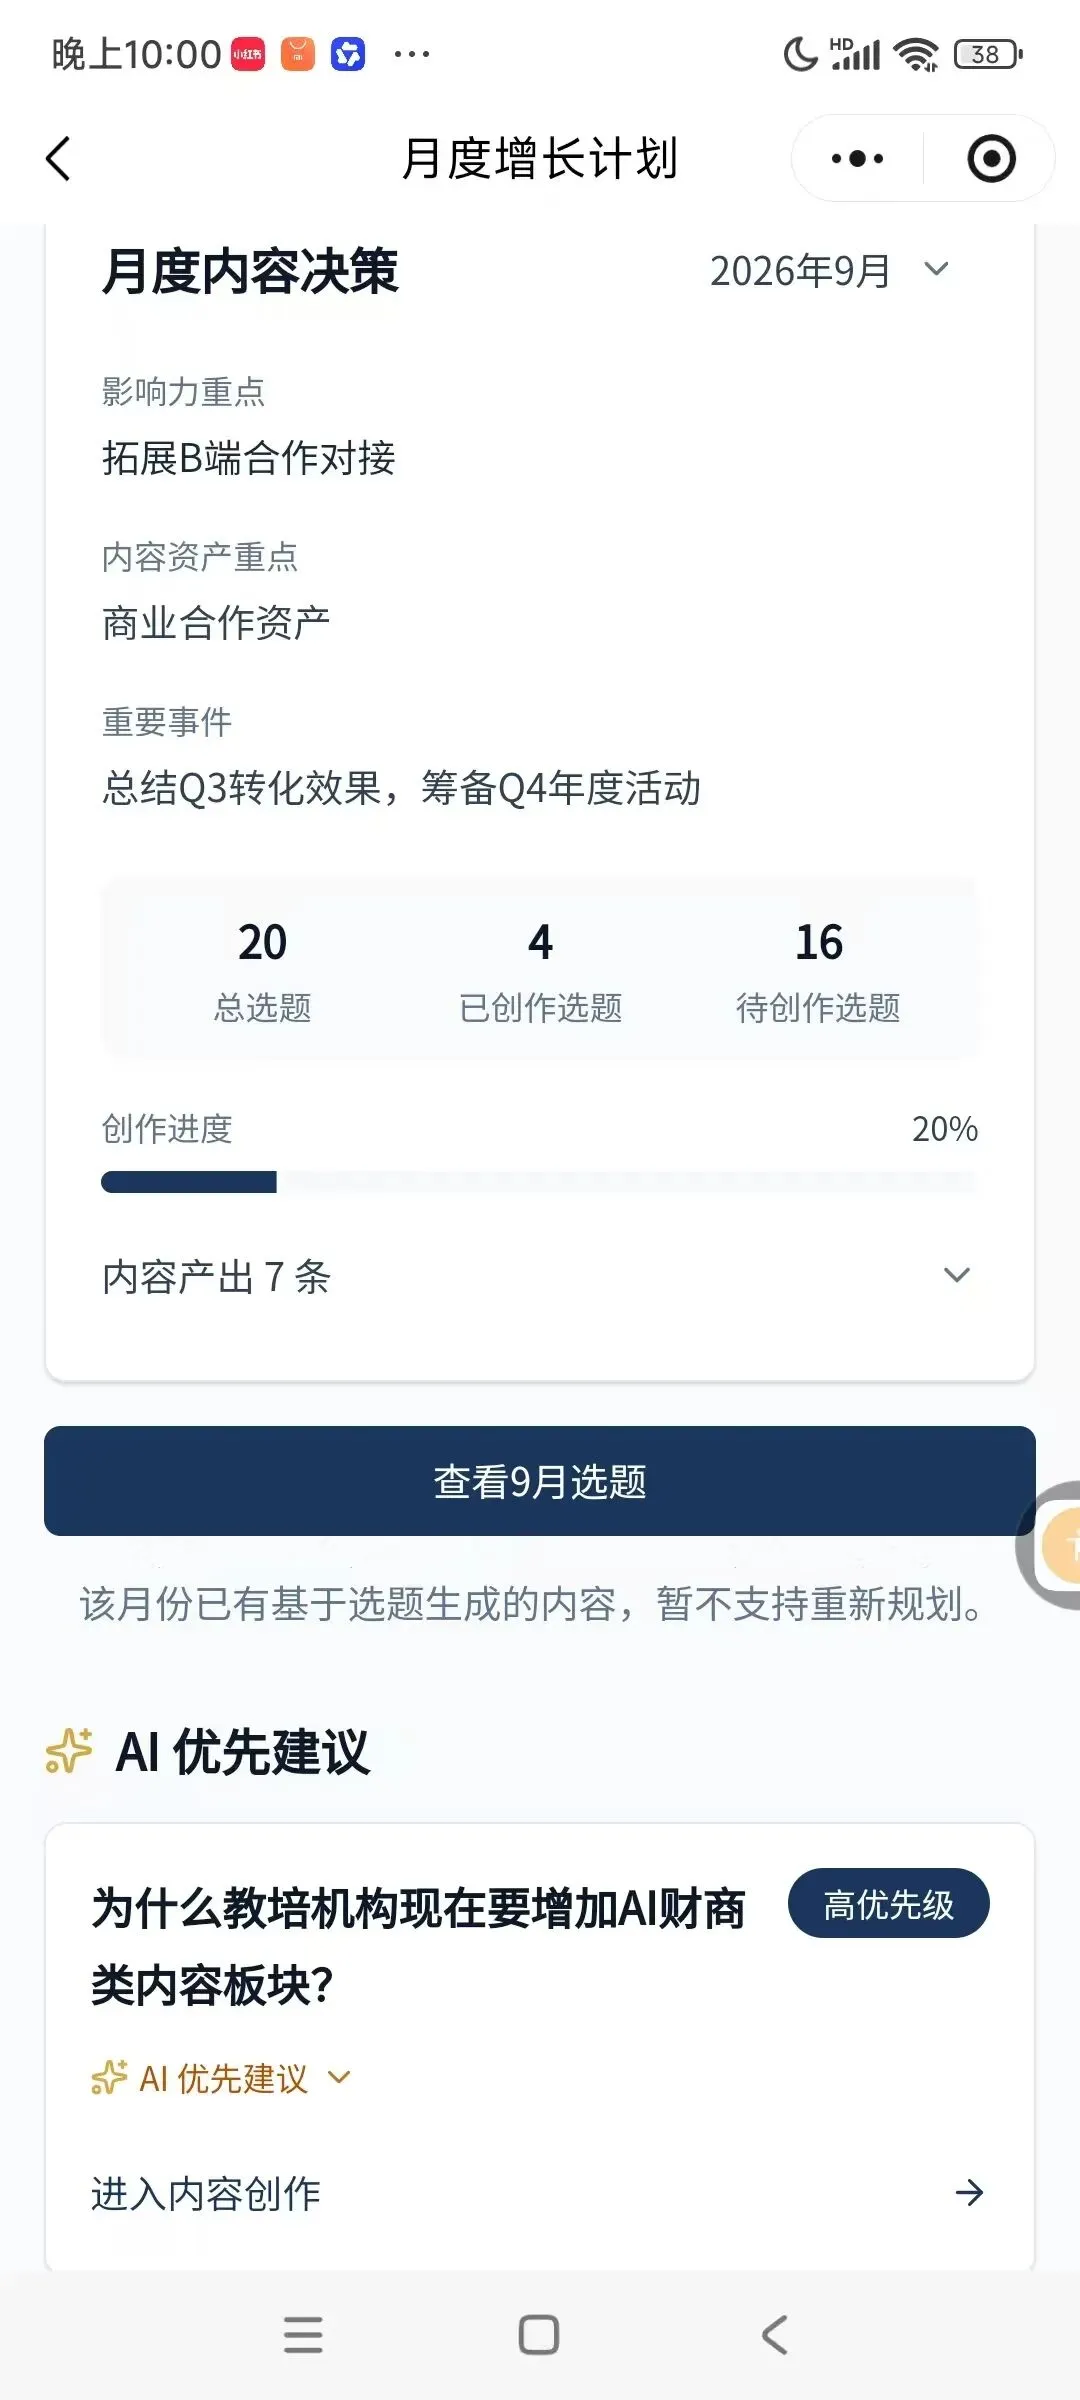
Task: Tap the AI sparkle icon beside AI 优先建议 heading
Action: click(69, 1751)
